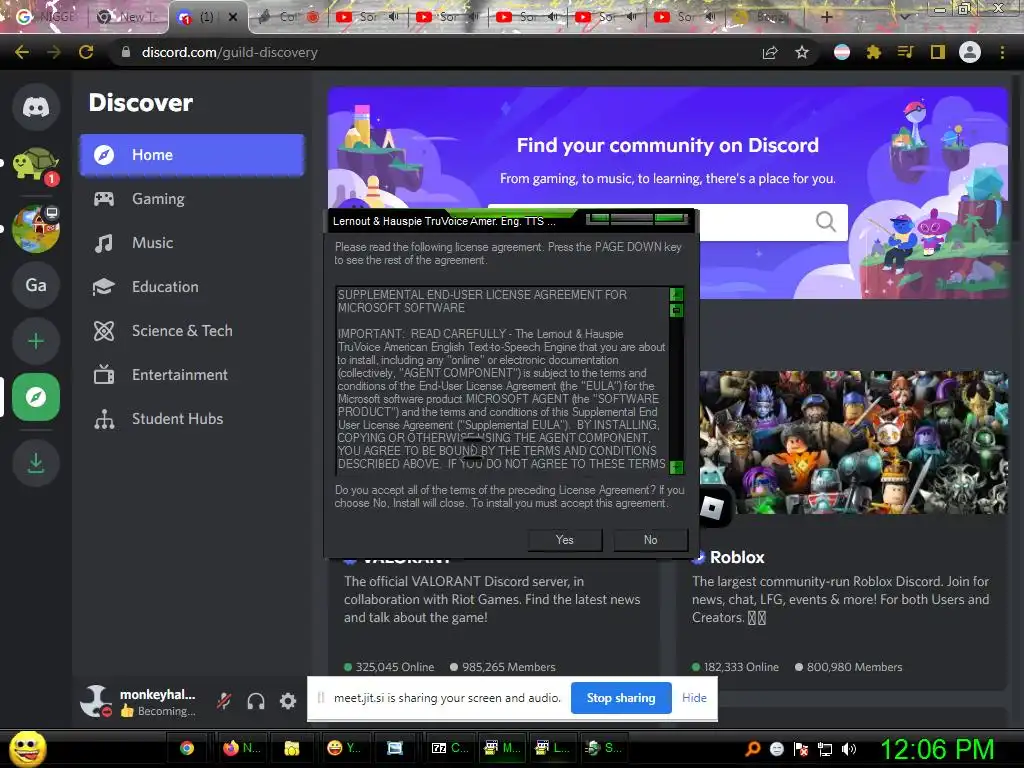Toggle microphone mute in the Discord user panel
This screenshot has height=768, width=1024.
tap(224, 701)
